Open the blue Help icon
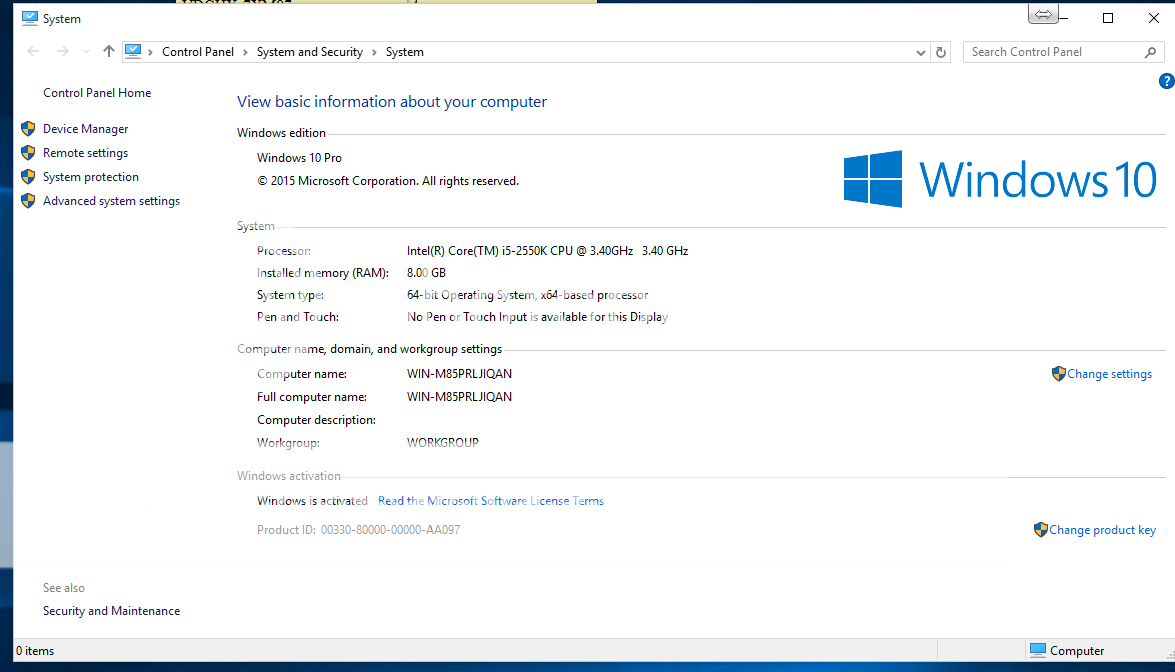The width and height of the screenshot is (1175, 672). 1167,81
